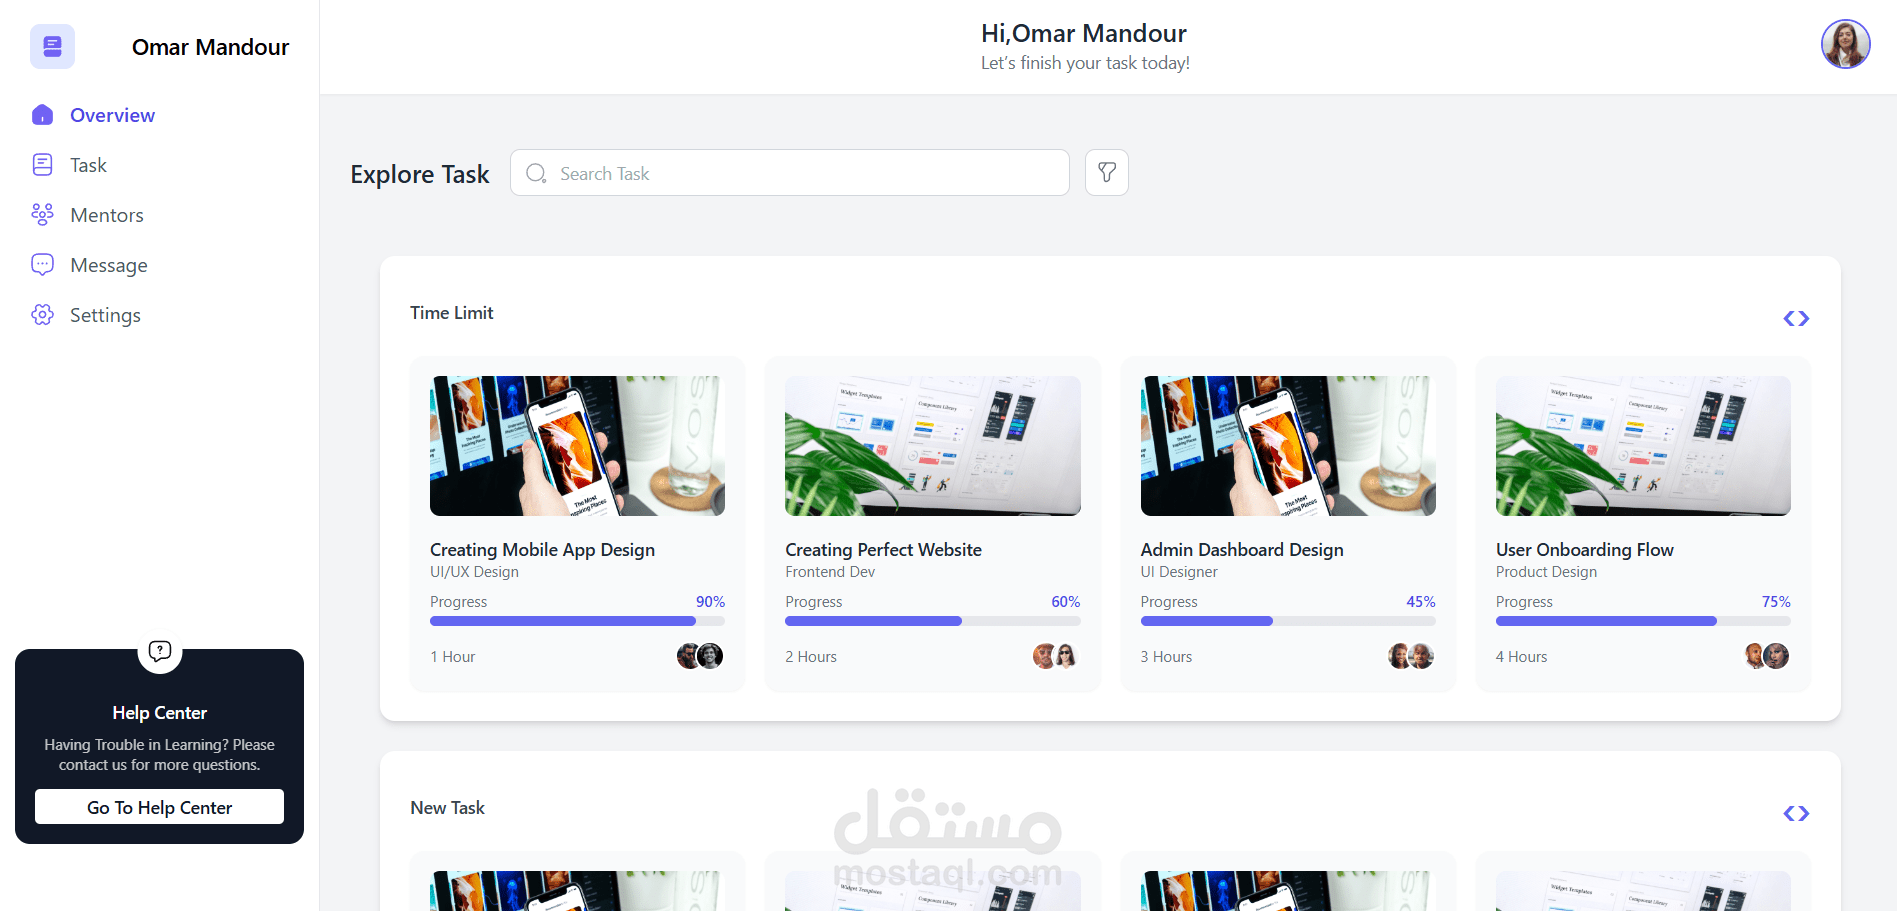This screenshot has height=911, width=1897.
Task: Click the Task list icon in sidebar
Action: point(42,165)
